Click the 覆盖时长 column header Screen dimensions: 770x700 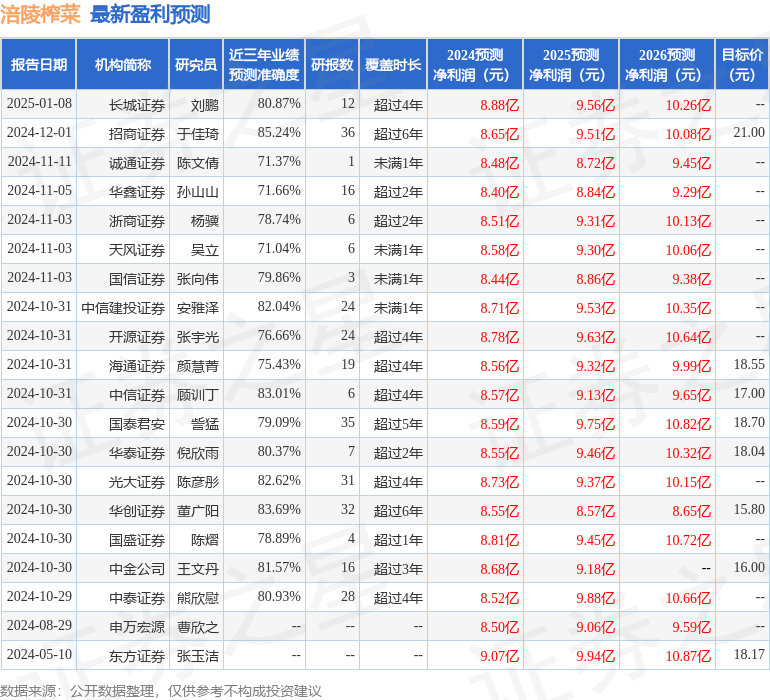393,64
